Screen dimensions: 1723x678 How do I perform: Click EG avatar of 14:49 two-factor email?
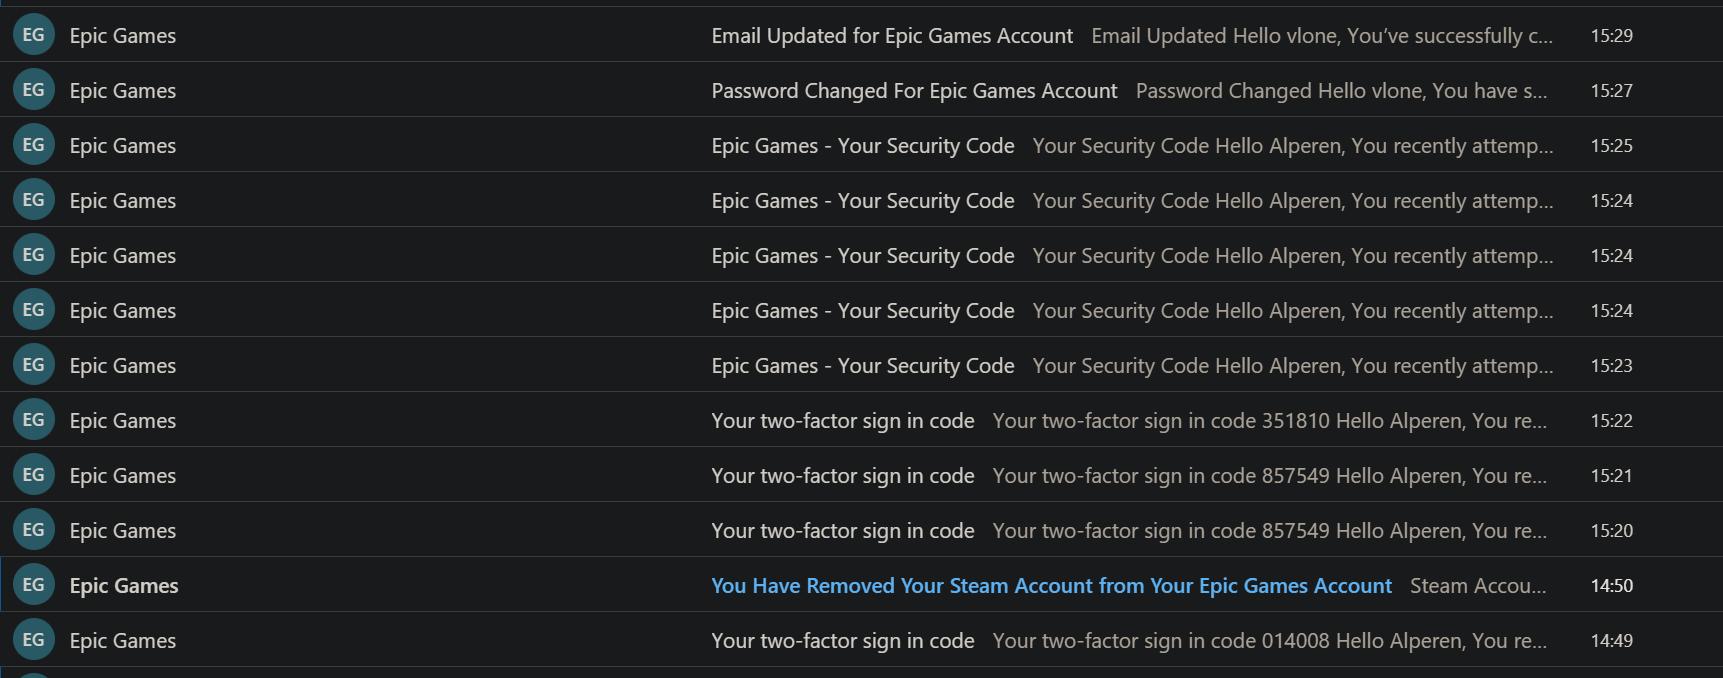pyautogui.click(x=33, y=640)
